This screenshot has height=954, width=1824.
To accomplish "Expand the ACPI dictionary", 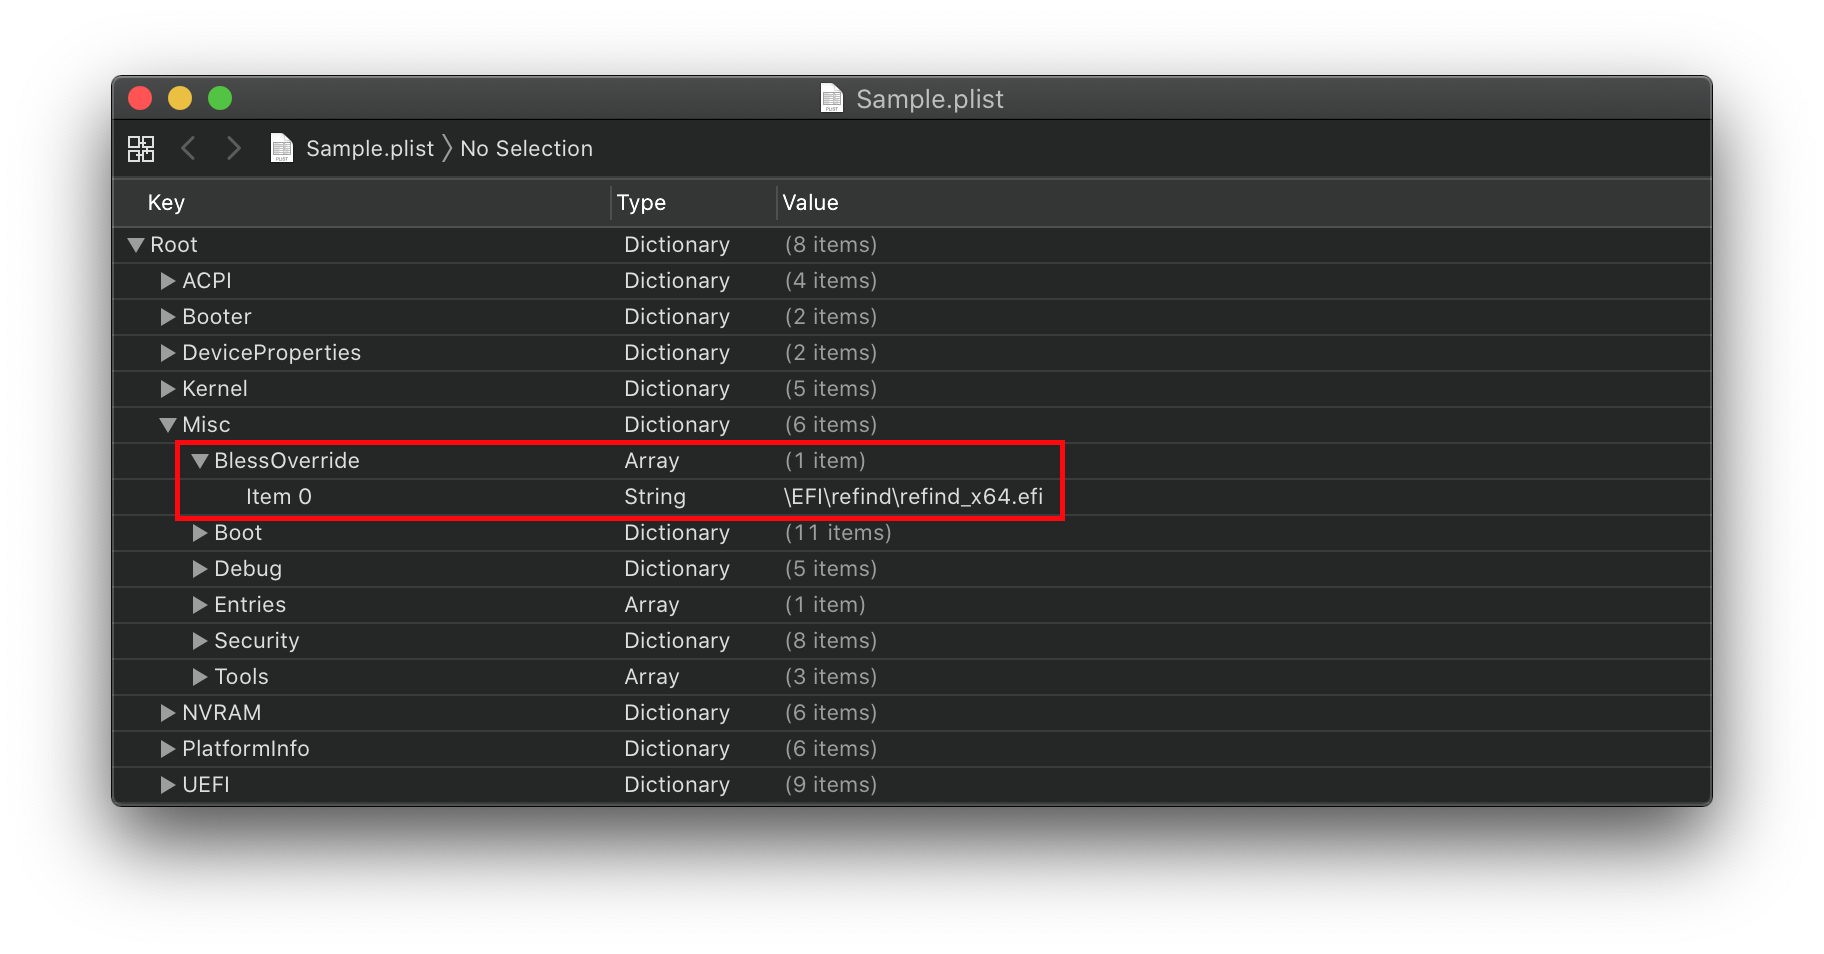I will (168, 281).
